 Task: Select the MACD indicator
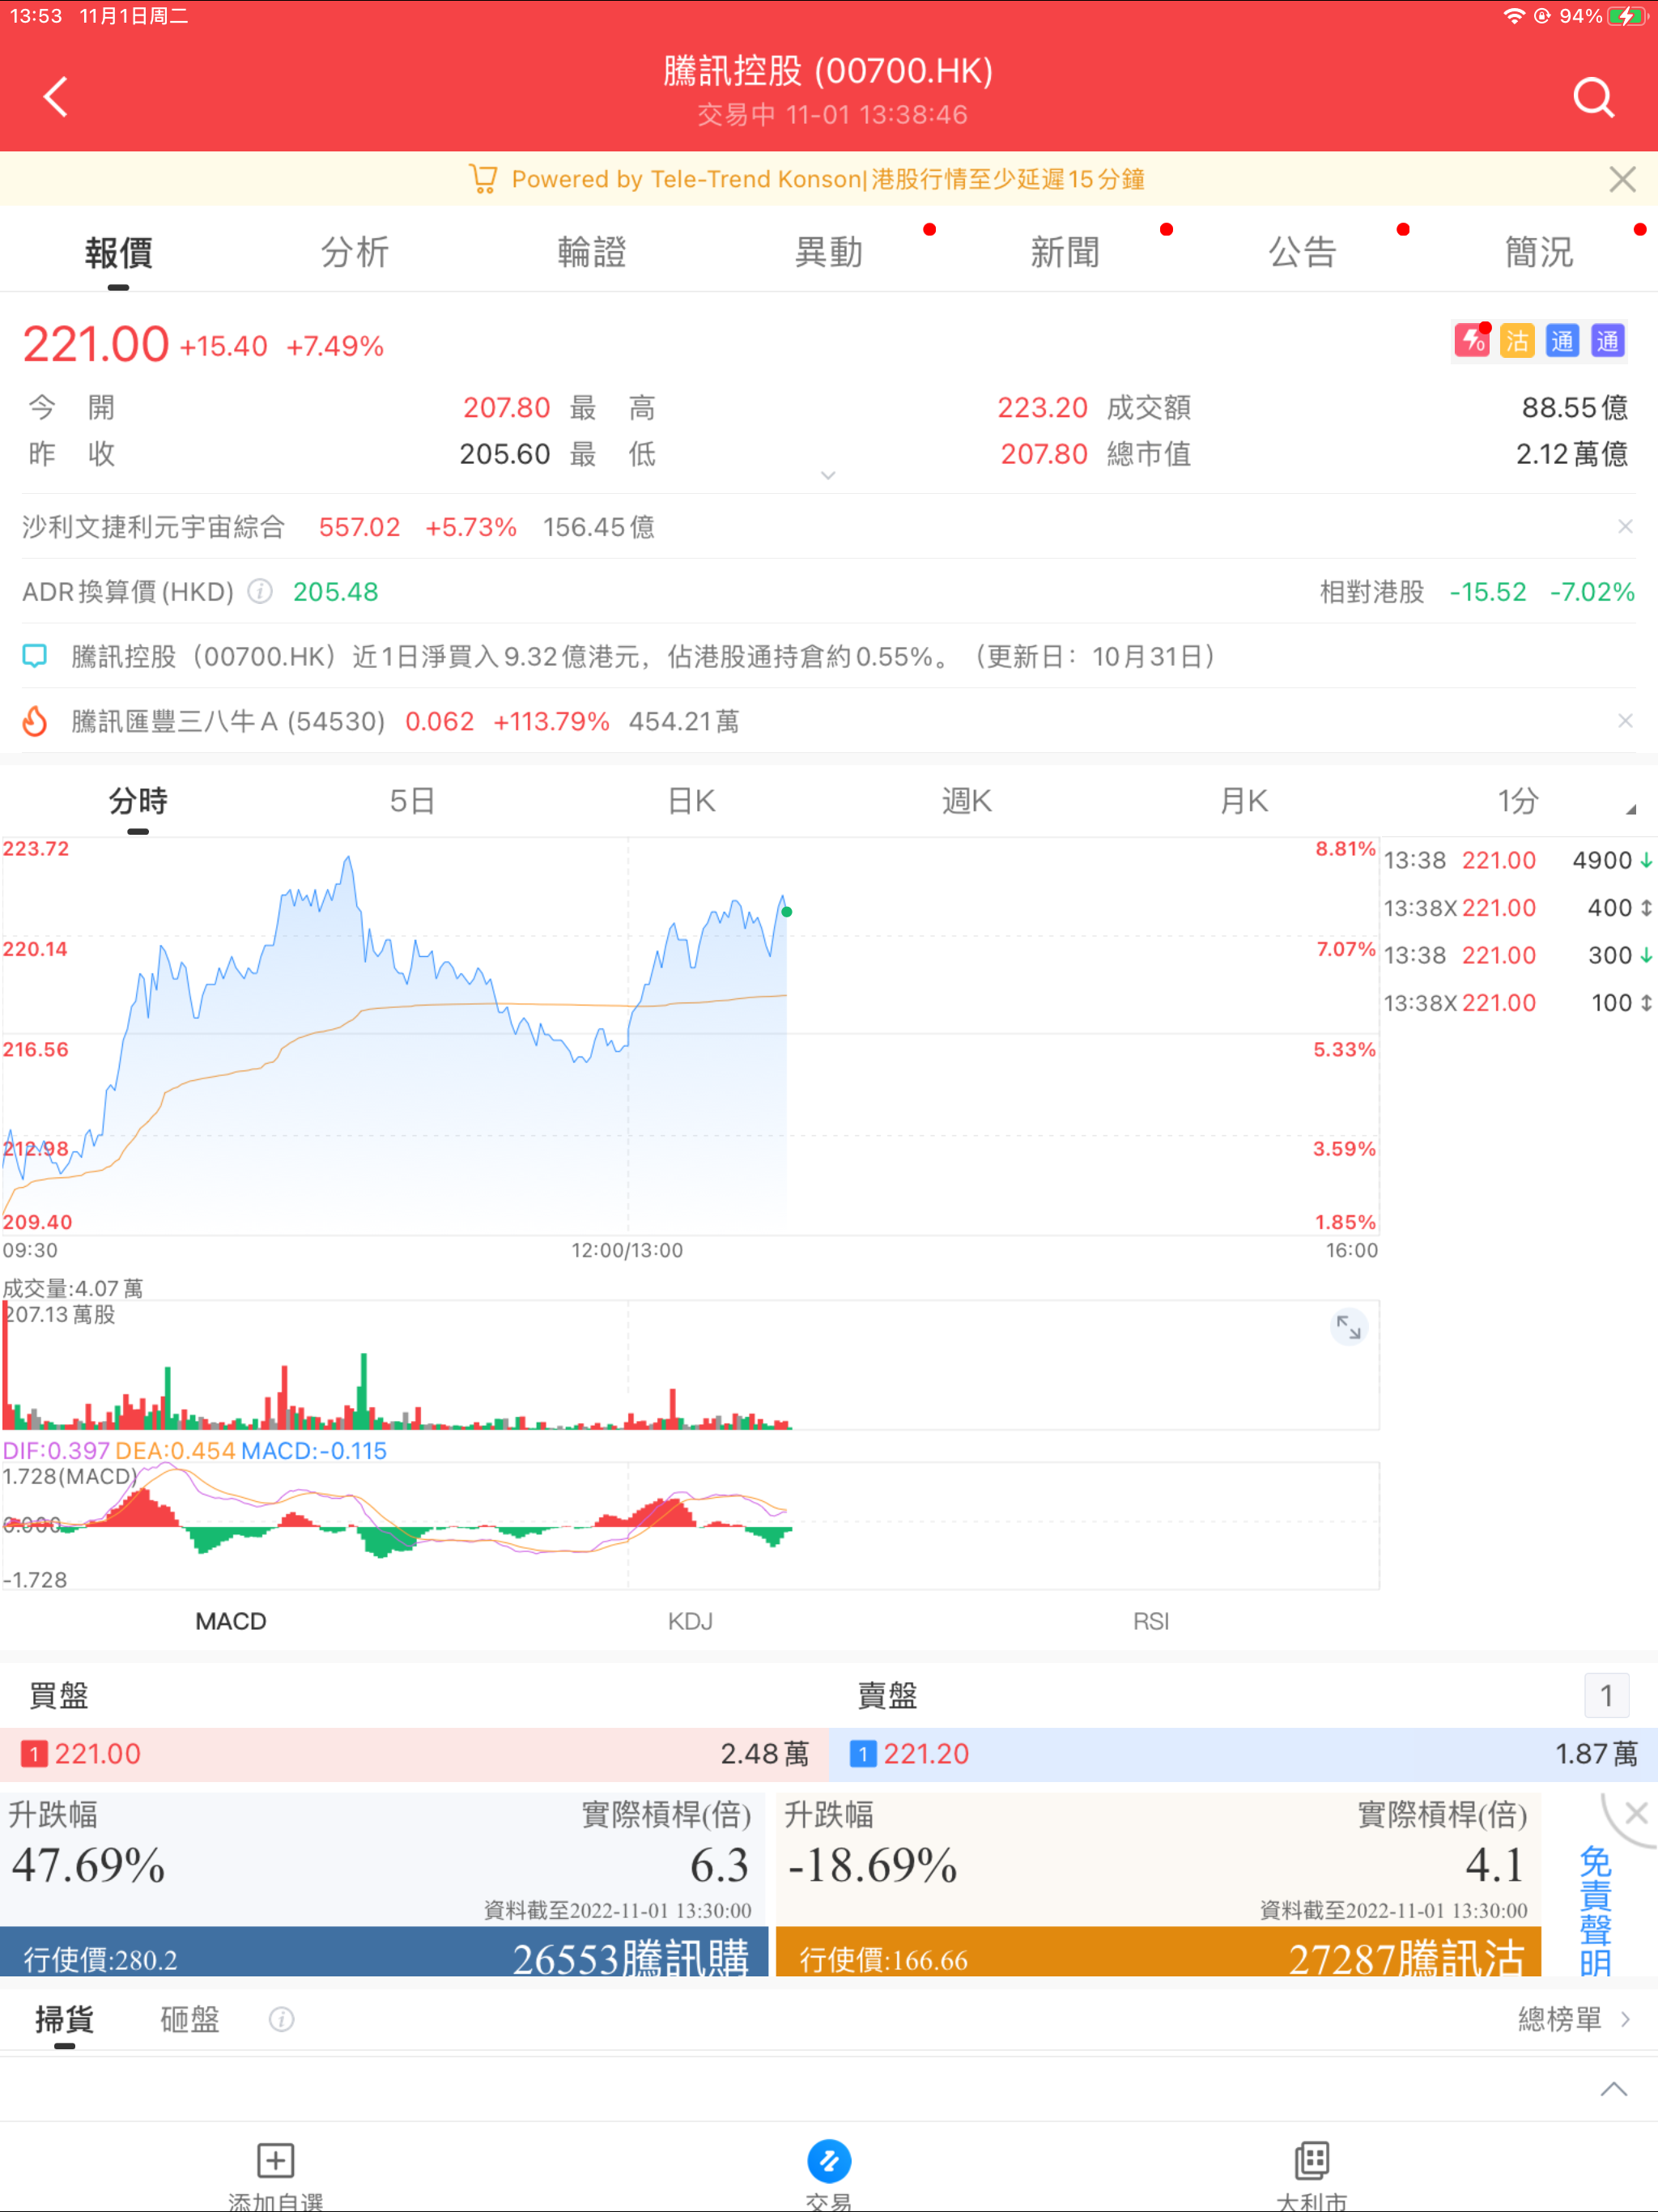point(230,1621)
